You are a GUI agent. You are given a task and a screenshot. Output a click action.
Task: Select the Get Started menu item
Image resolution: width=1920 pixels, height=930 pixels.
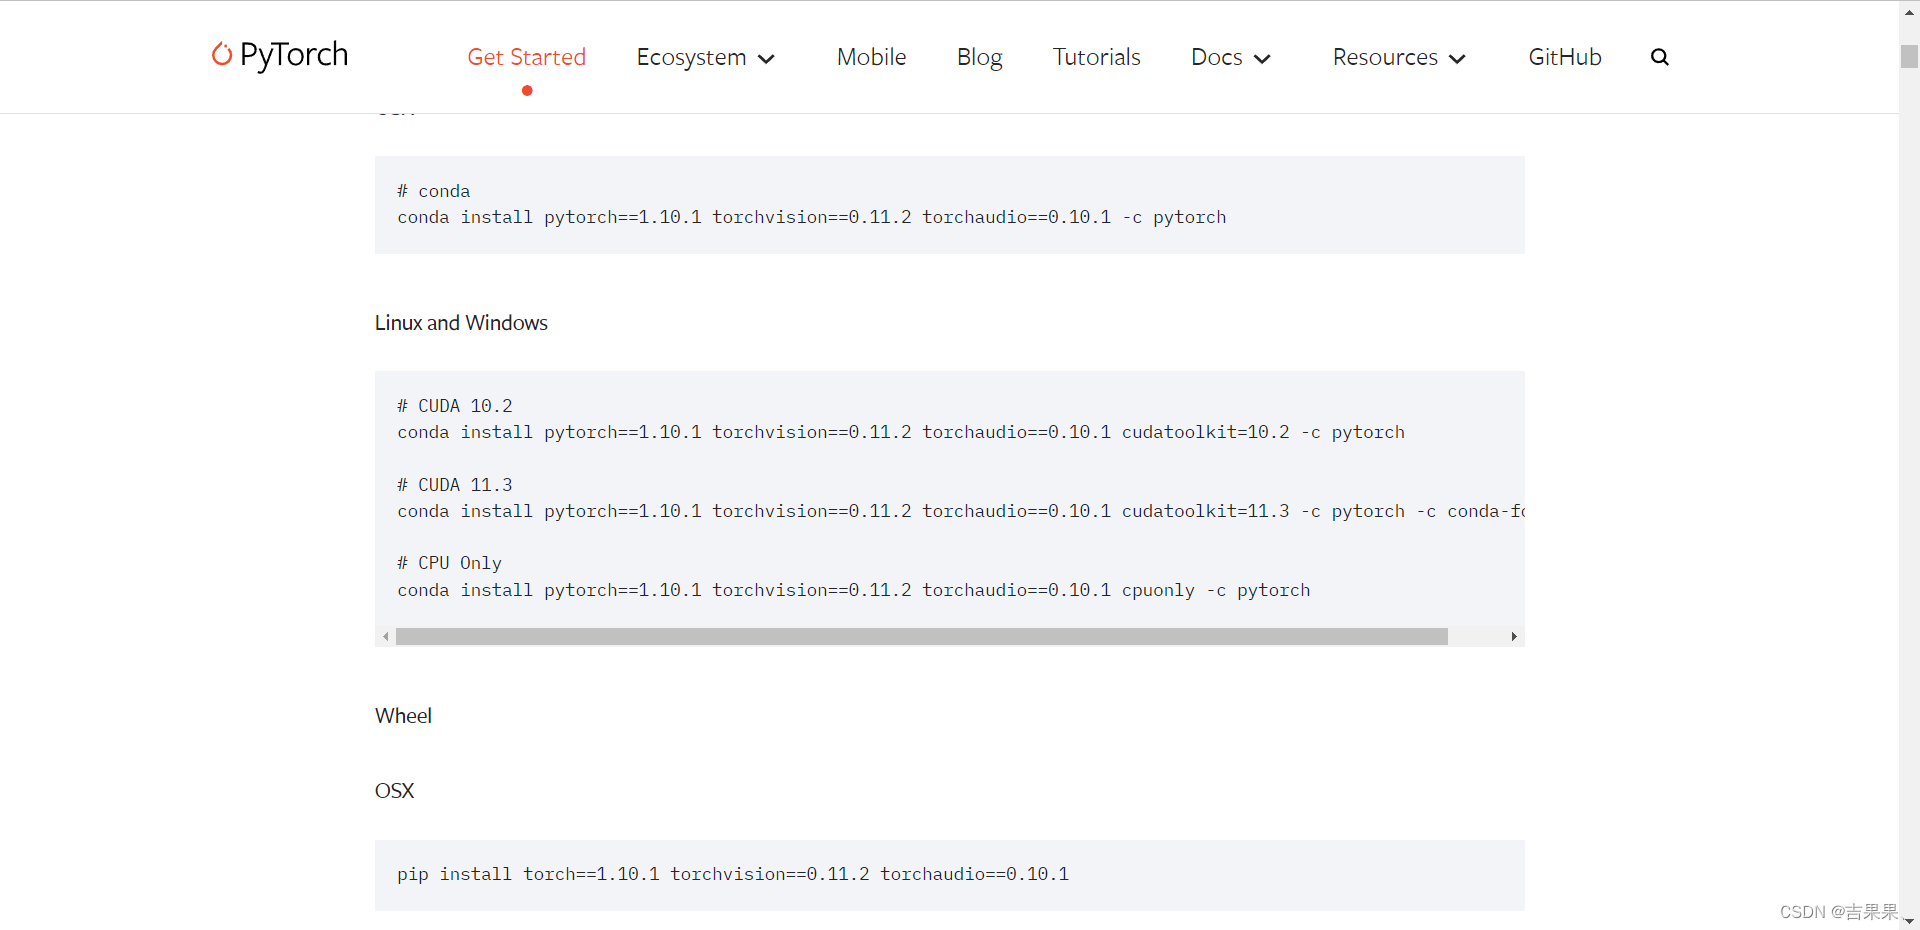click(x=527, y=57)
